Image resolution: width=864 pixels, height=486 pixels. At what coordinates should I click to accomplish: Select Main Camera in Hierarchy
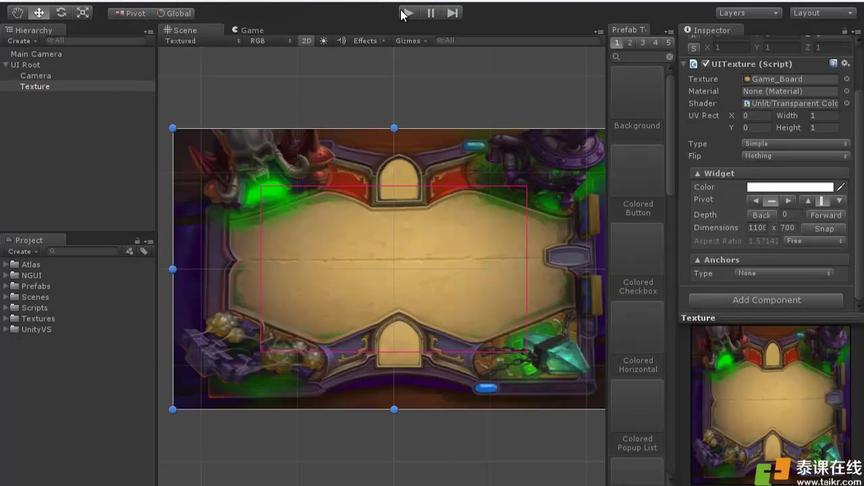tap(36, 54)
